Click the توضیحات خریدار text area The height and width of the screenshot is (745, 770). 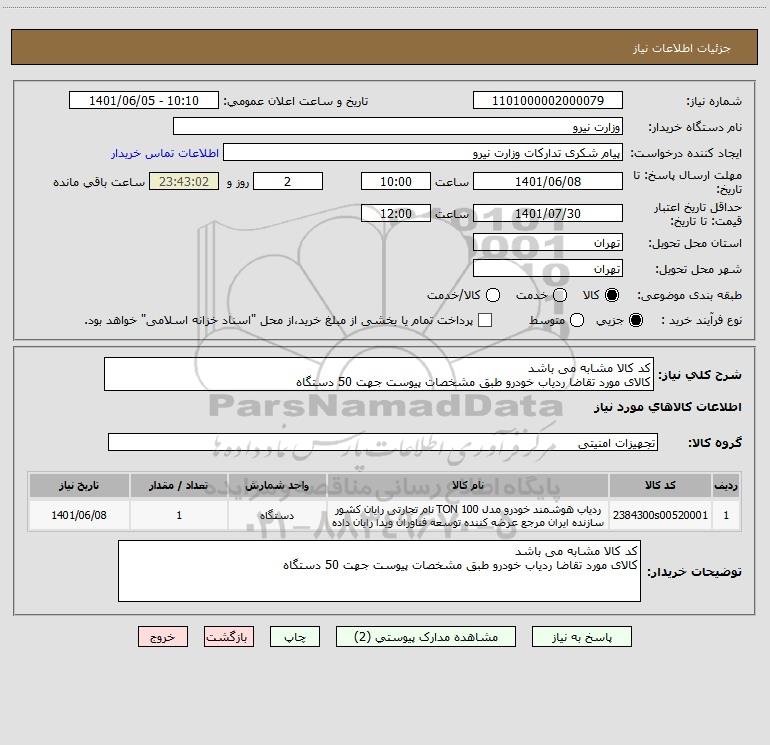pyautogui.click(x=379, y=571)
